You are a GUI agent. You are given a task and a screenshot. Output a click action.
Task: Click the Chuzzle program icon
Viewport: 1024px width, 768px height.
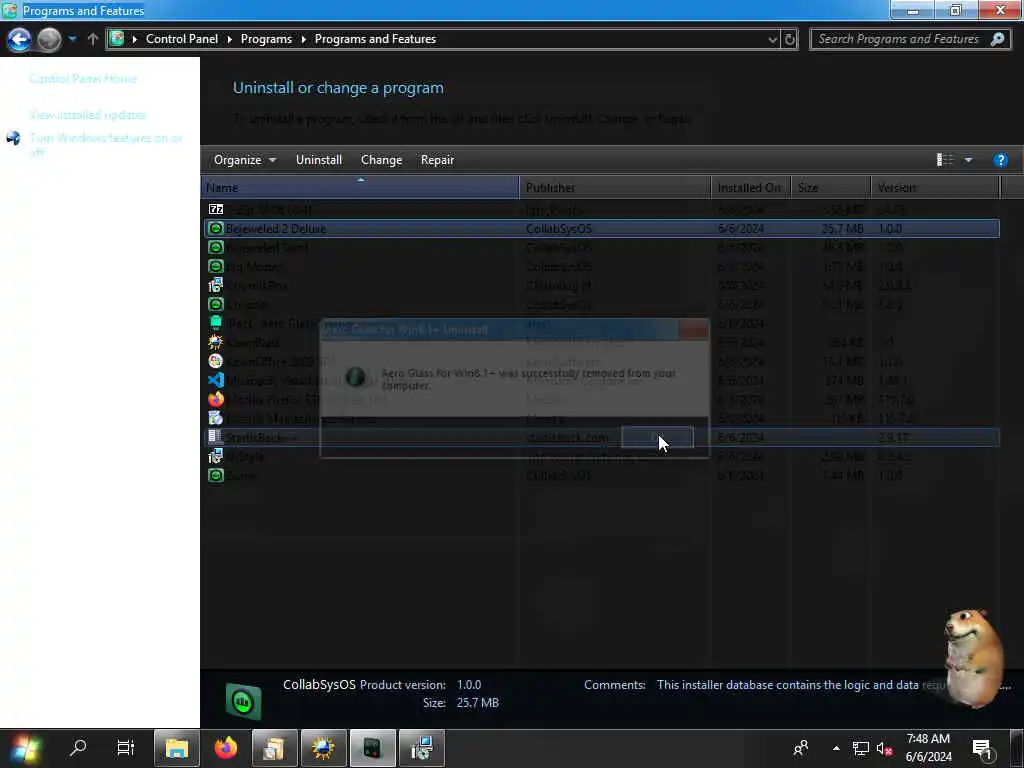pos(216,304)
